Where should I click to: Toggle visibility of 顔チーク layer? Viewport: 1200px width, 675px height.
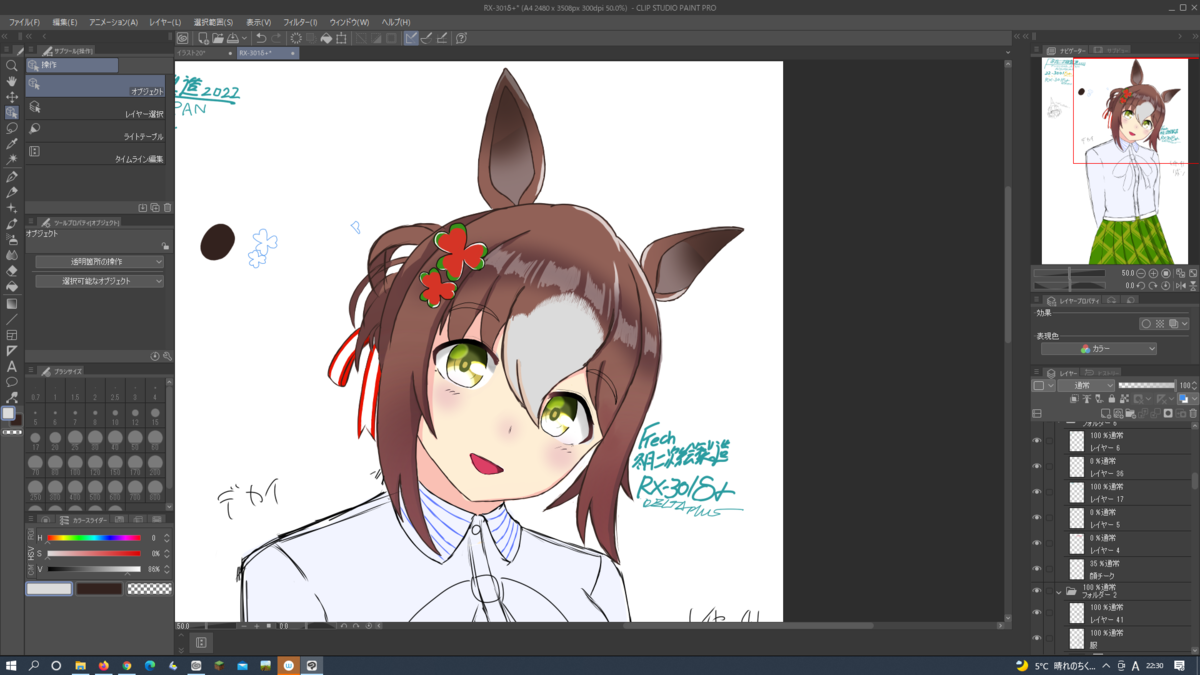pyautogui.click(x=1036, y=569)
